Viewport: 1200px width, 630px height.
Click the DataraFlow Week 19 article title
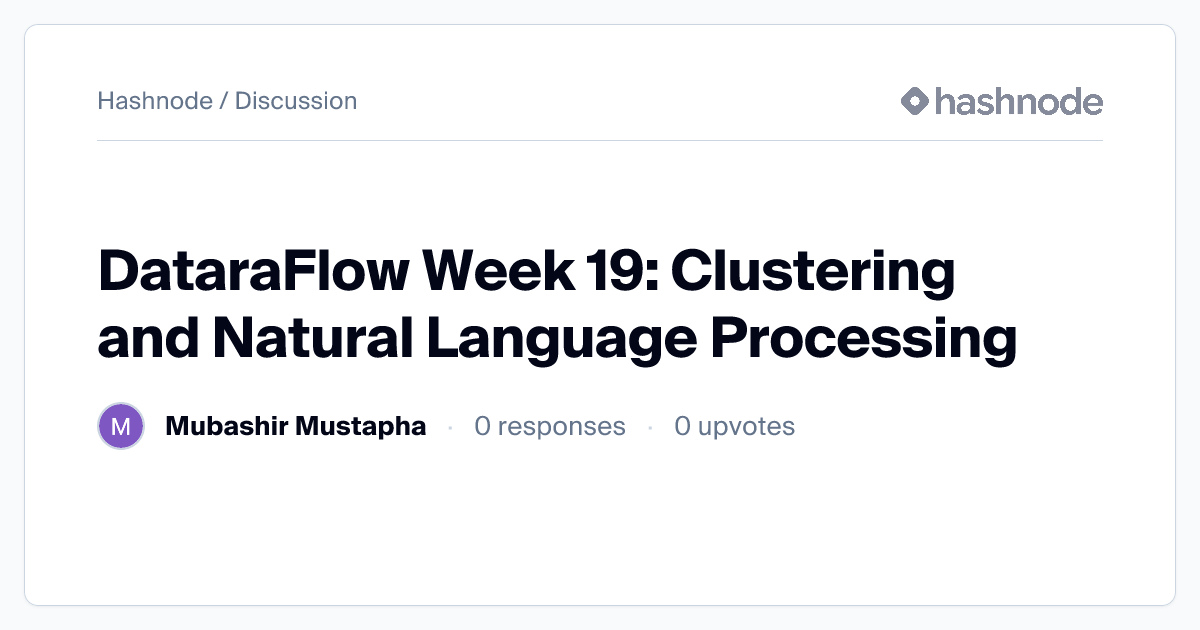pos(527,270)
